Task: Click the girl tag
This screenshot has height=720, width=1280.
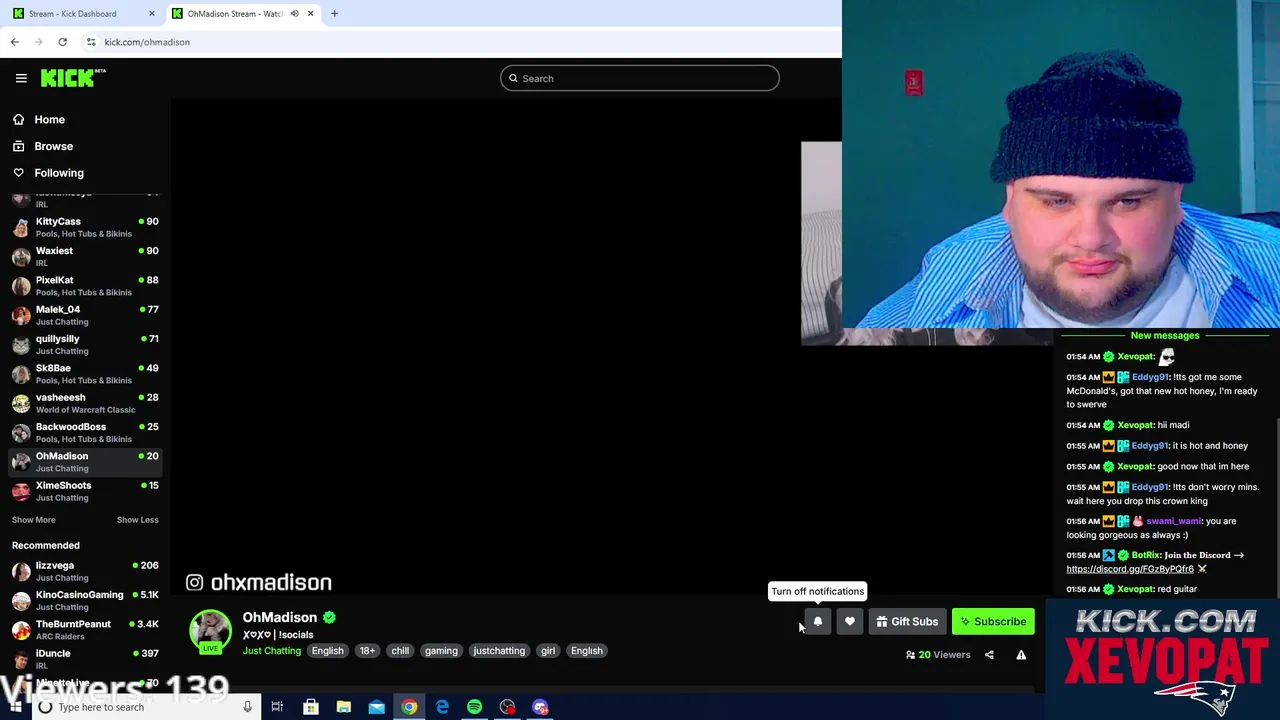Action: pyautogui.click(x=548, y=651)
